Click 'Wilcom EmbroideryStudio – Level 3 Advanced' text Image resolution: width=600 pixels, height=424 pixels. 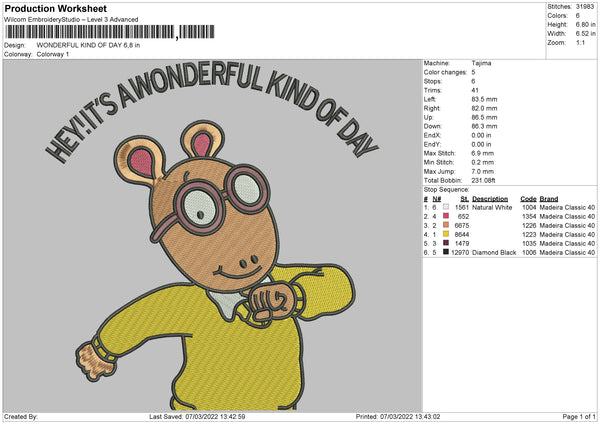tap(71, 20)
